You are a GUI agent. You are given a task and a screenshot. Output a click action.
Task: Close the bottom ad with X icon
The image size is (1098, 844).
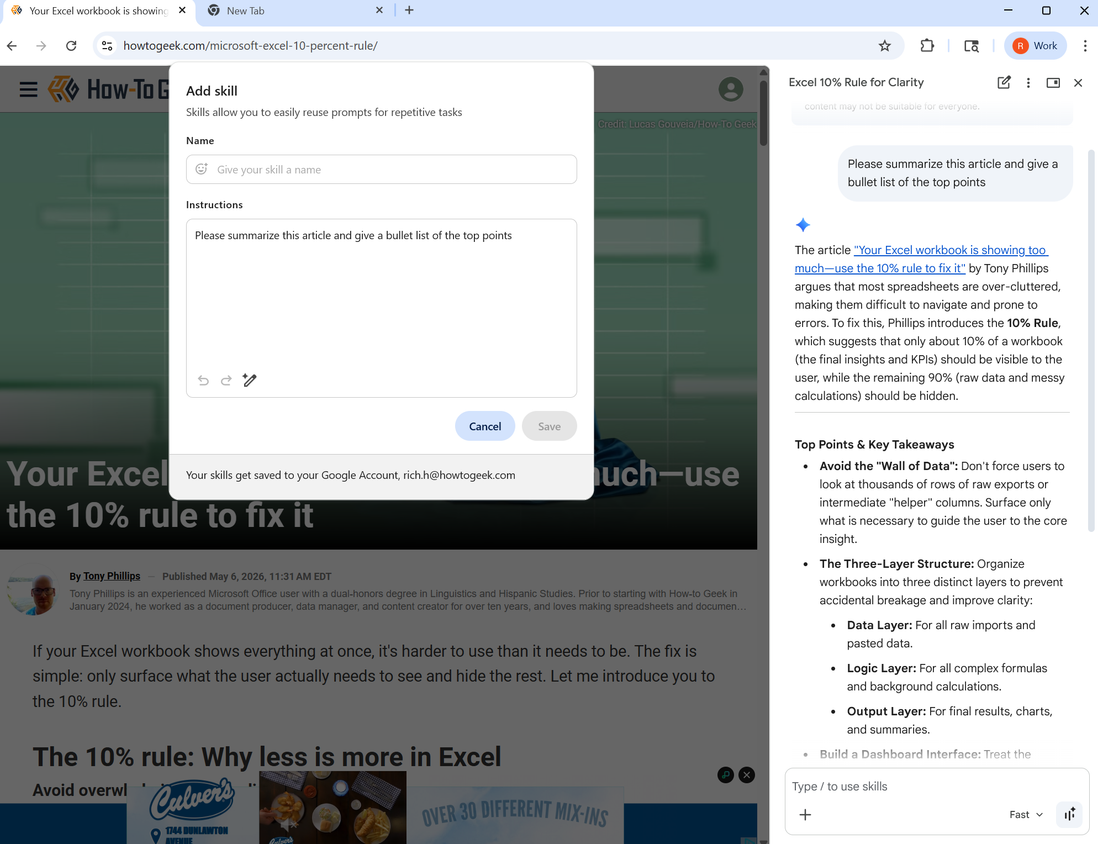(x=746, y=775)
